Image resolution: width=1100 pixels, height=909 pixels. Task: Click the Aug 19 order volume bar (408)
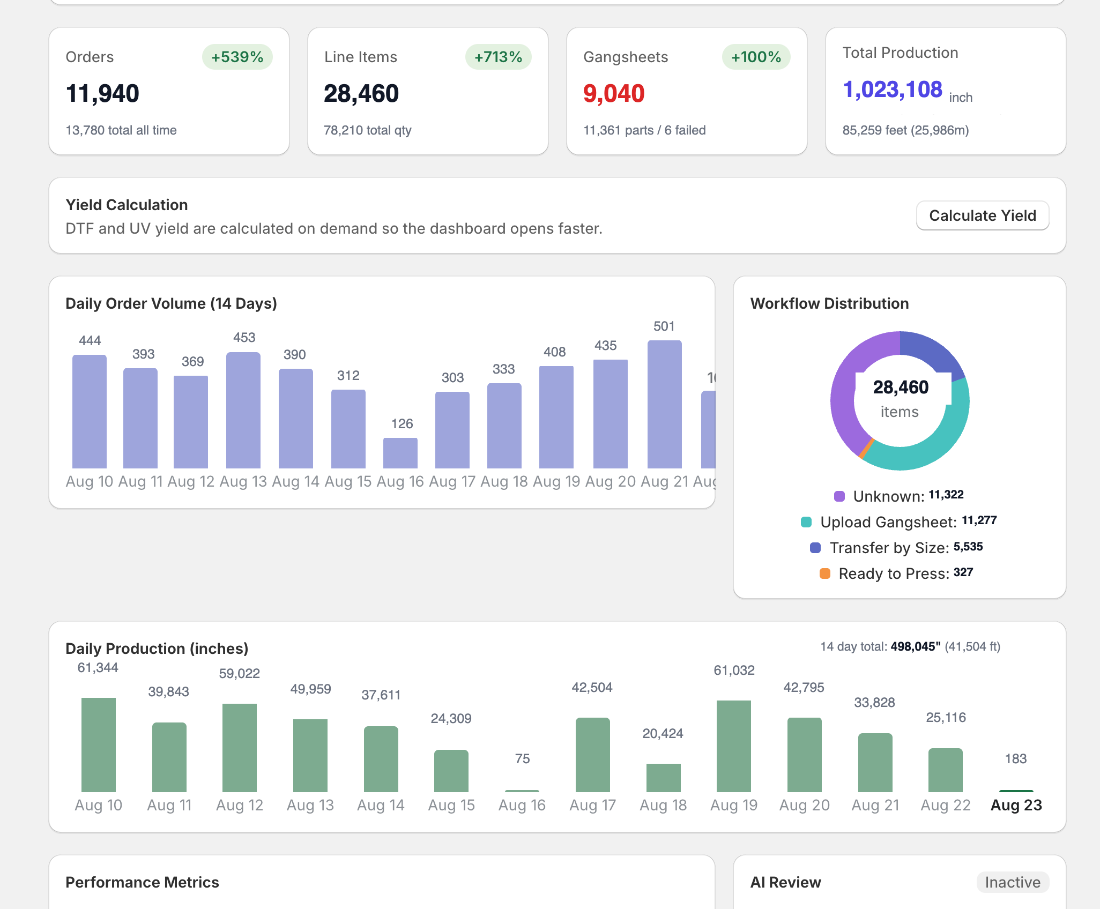pyautogui.click(x=556, y=417)
